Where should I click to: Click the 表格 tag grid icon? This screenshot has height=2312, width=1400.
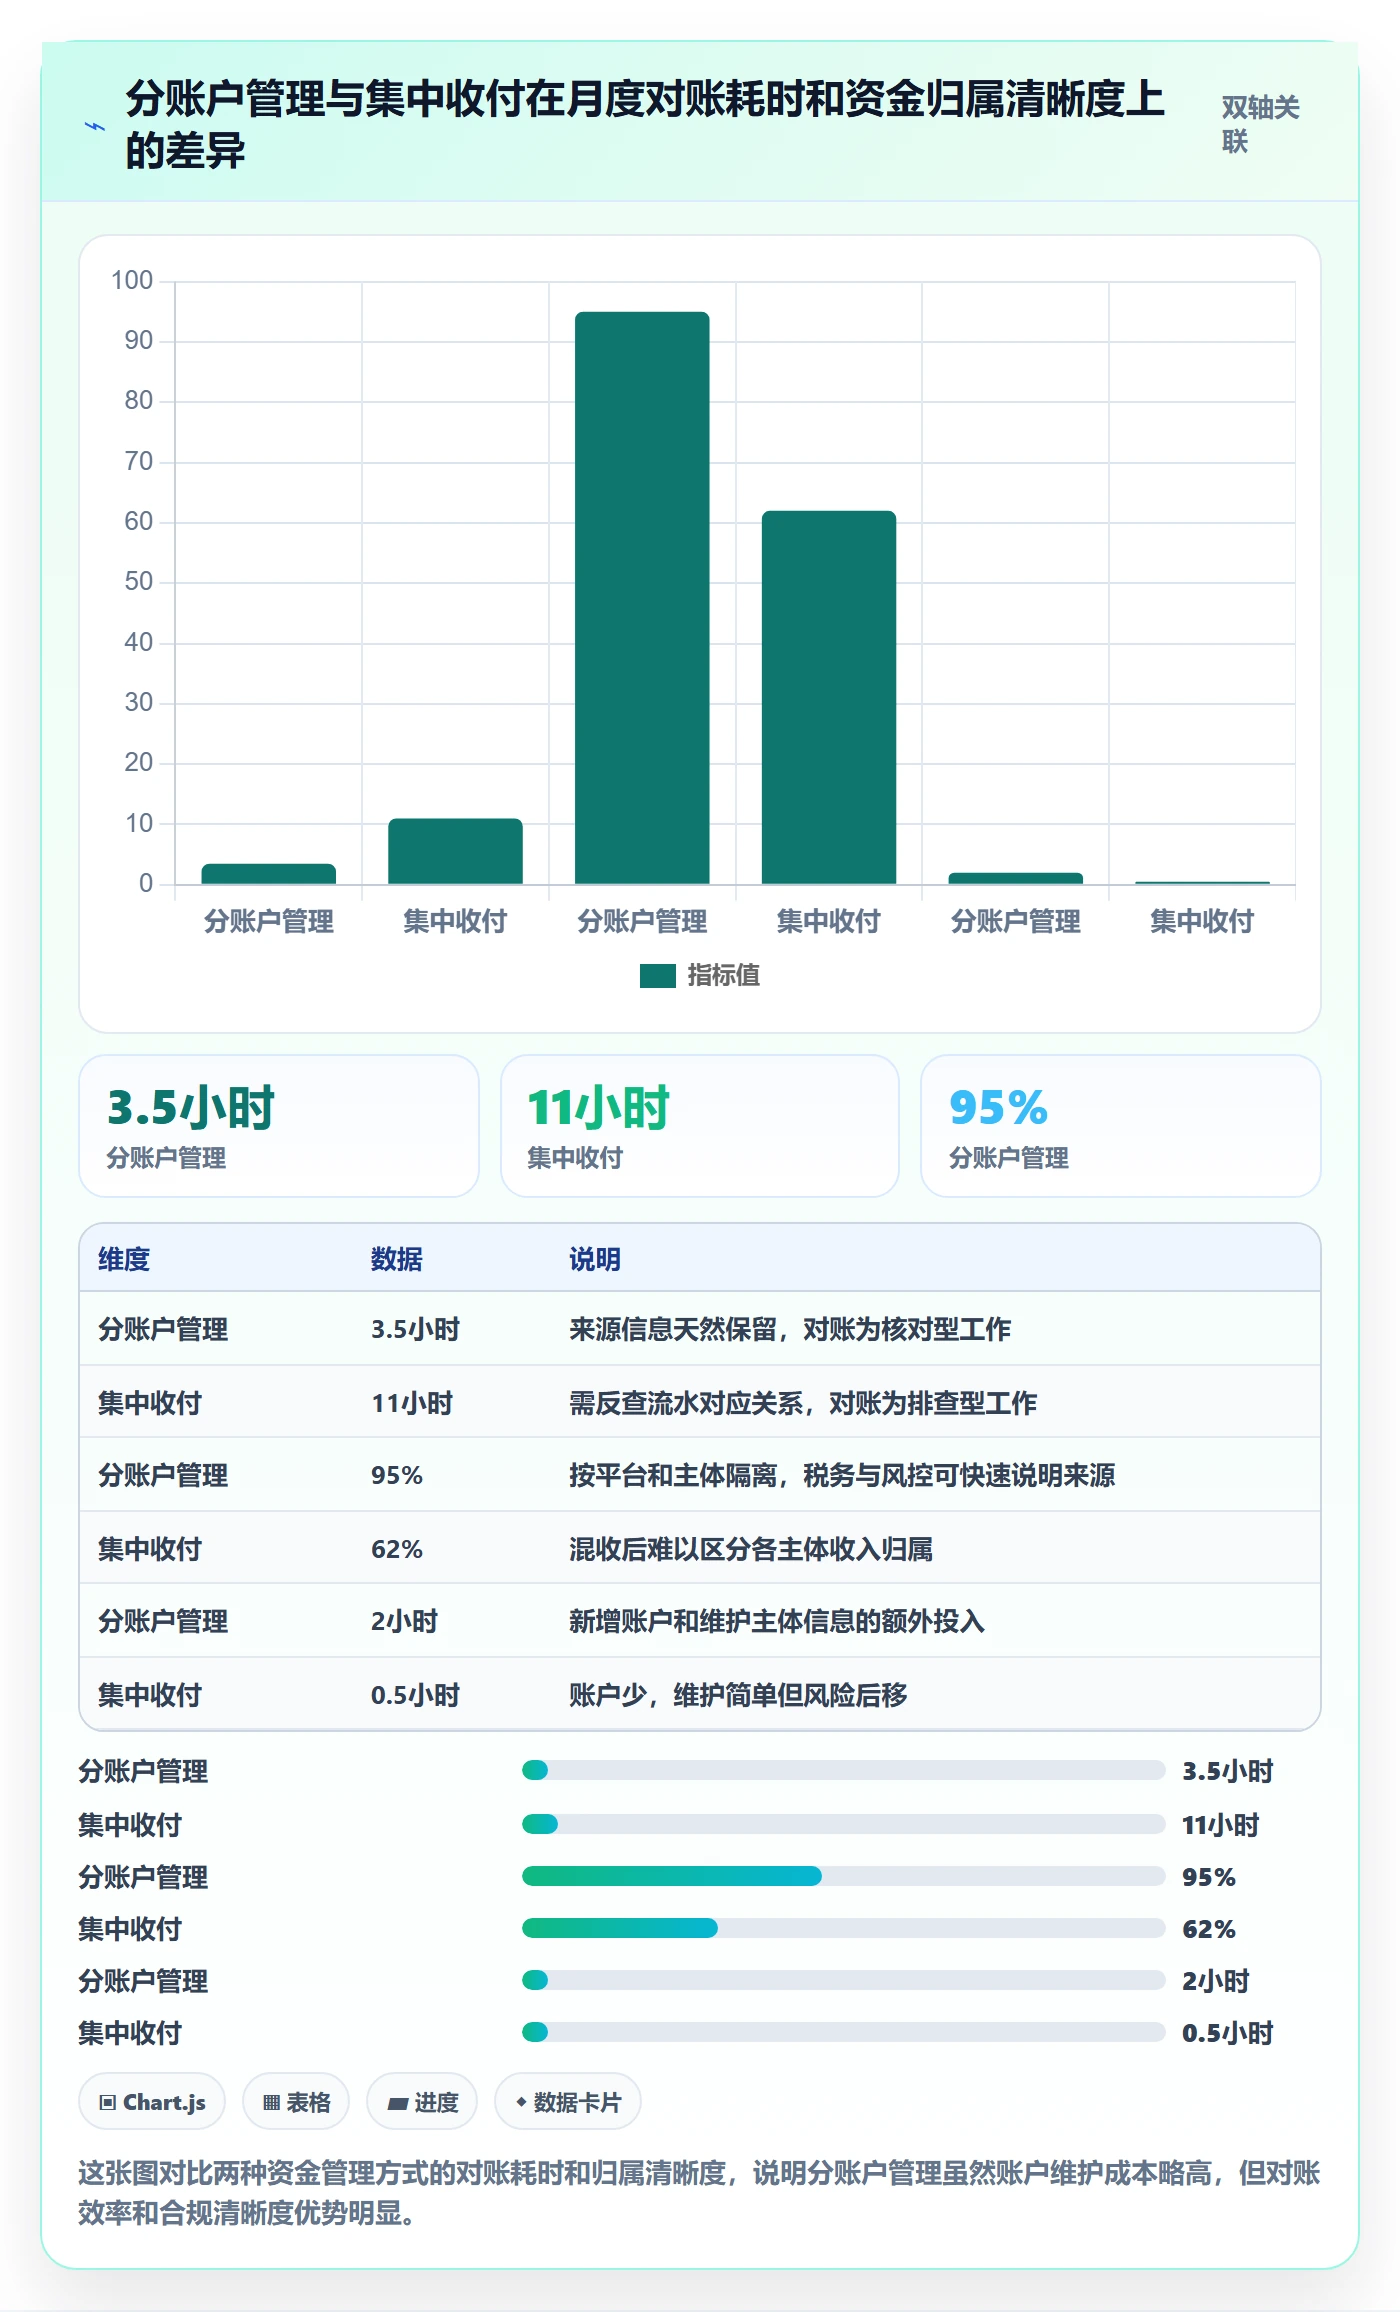[x=271, y=2102]
